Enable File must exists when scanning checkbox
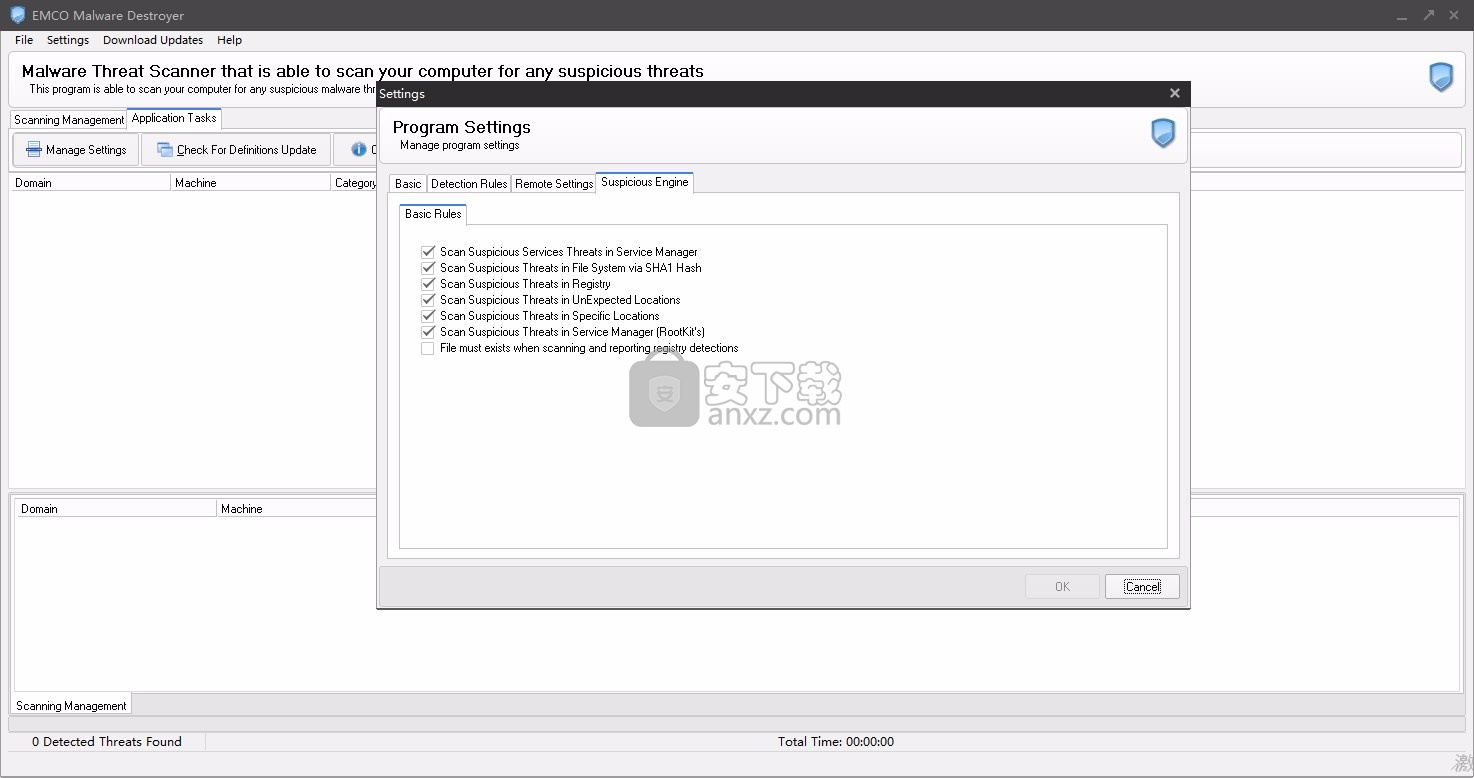Viewport: 1474px width, 778px height. click(428, 348)
